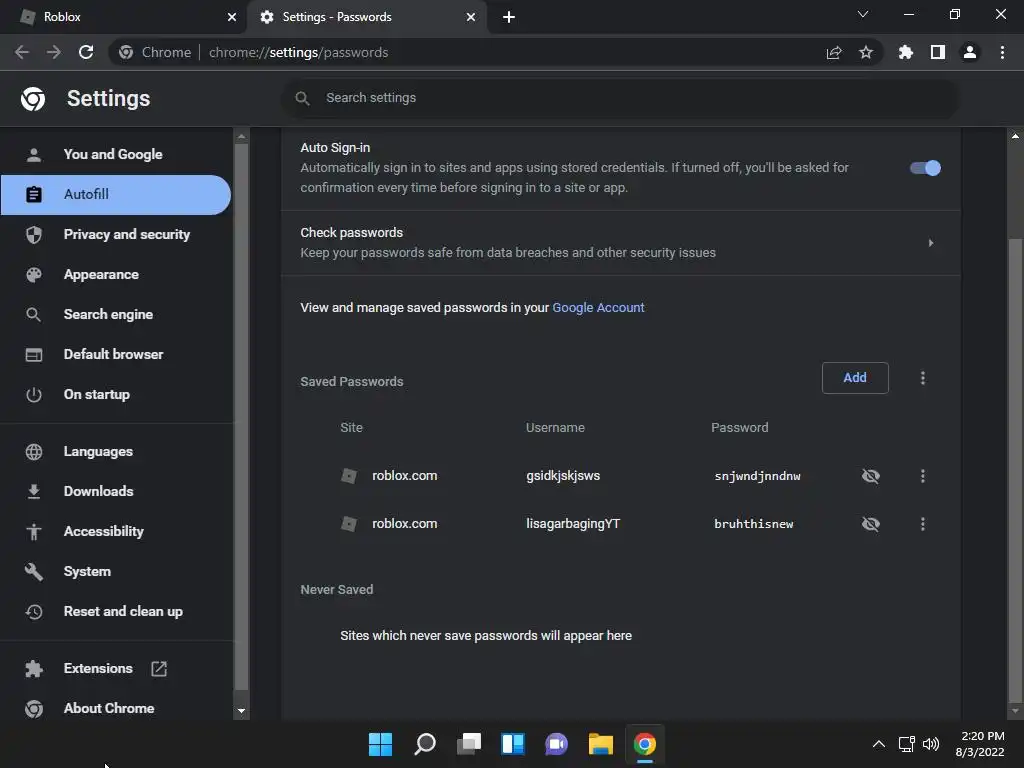Open the side panel icon

tap(938, 52)
